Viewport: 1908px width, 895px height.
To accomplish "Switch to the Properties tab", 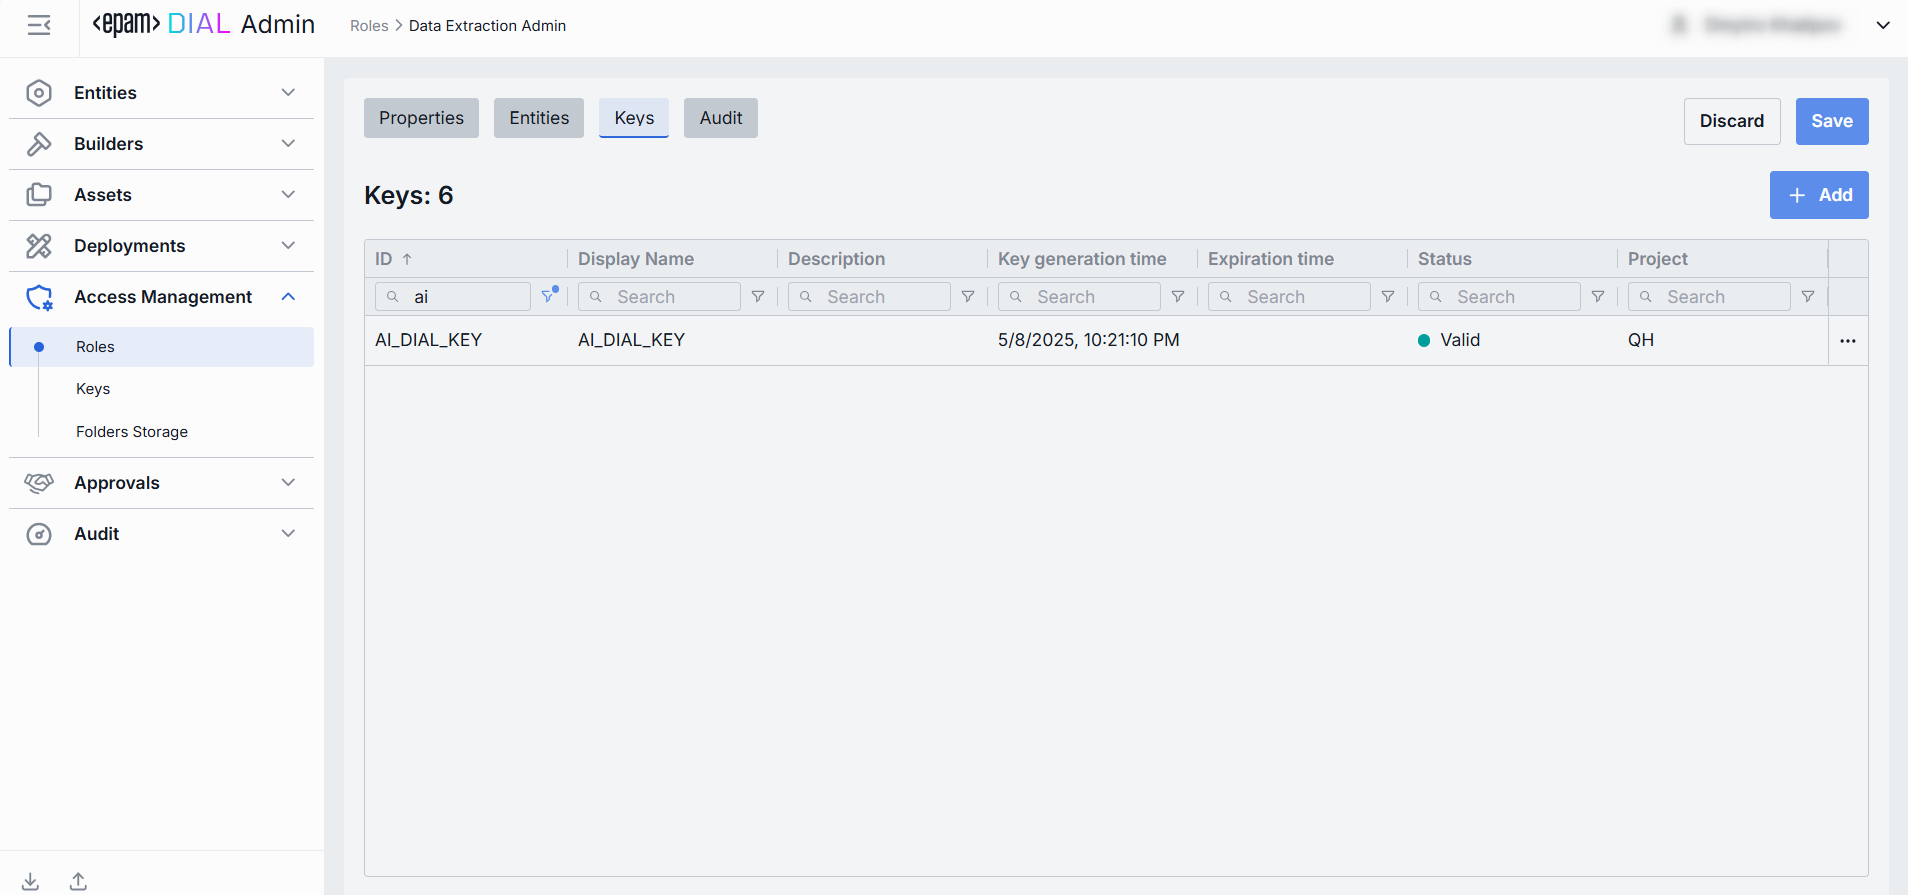I will point(421,118).
